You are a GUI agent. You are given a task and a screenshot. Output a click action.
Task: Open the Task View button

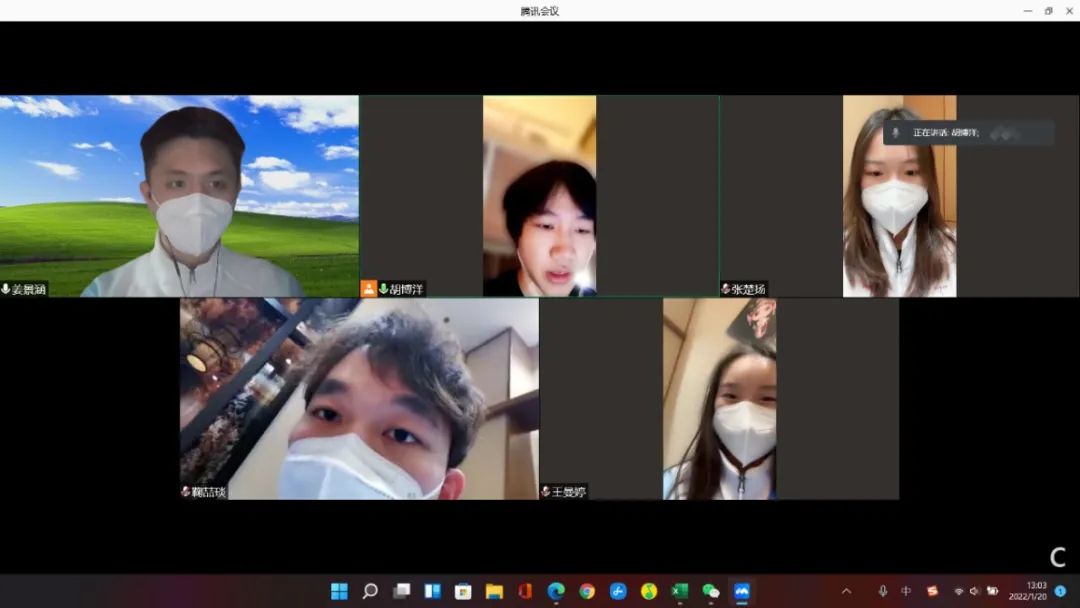pyautogui.click(x=401, y=591)
